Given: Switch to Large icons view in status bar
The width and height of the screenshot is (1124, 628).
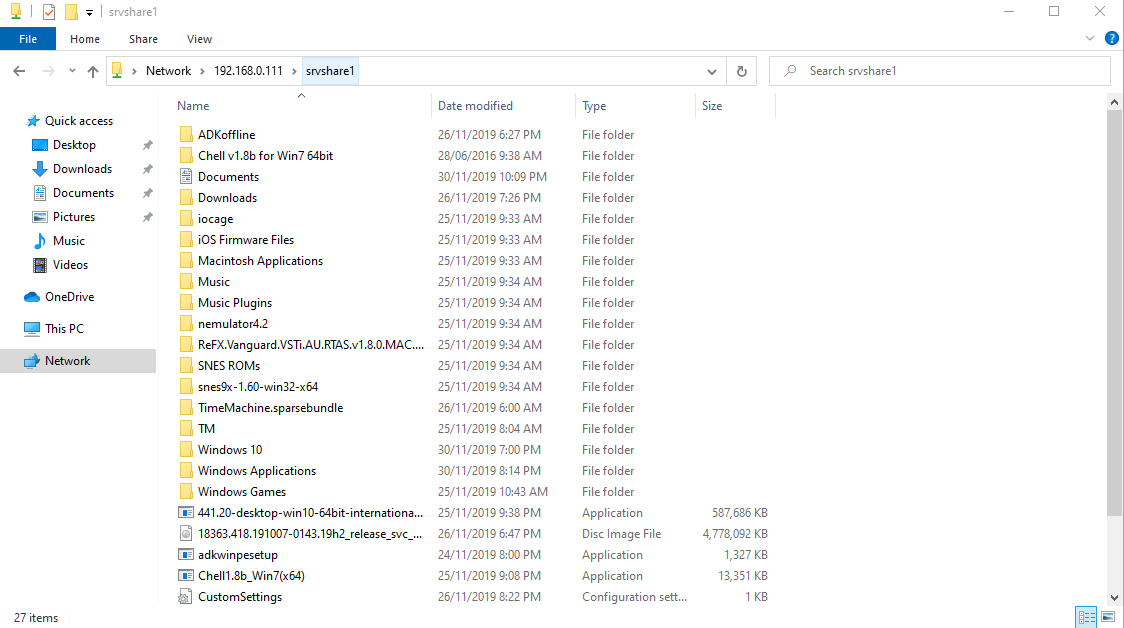Looking at the screenshot, I should (1108, 617).
